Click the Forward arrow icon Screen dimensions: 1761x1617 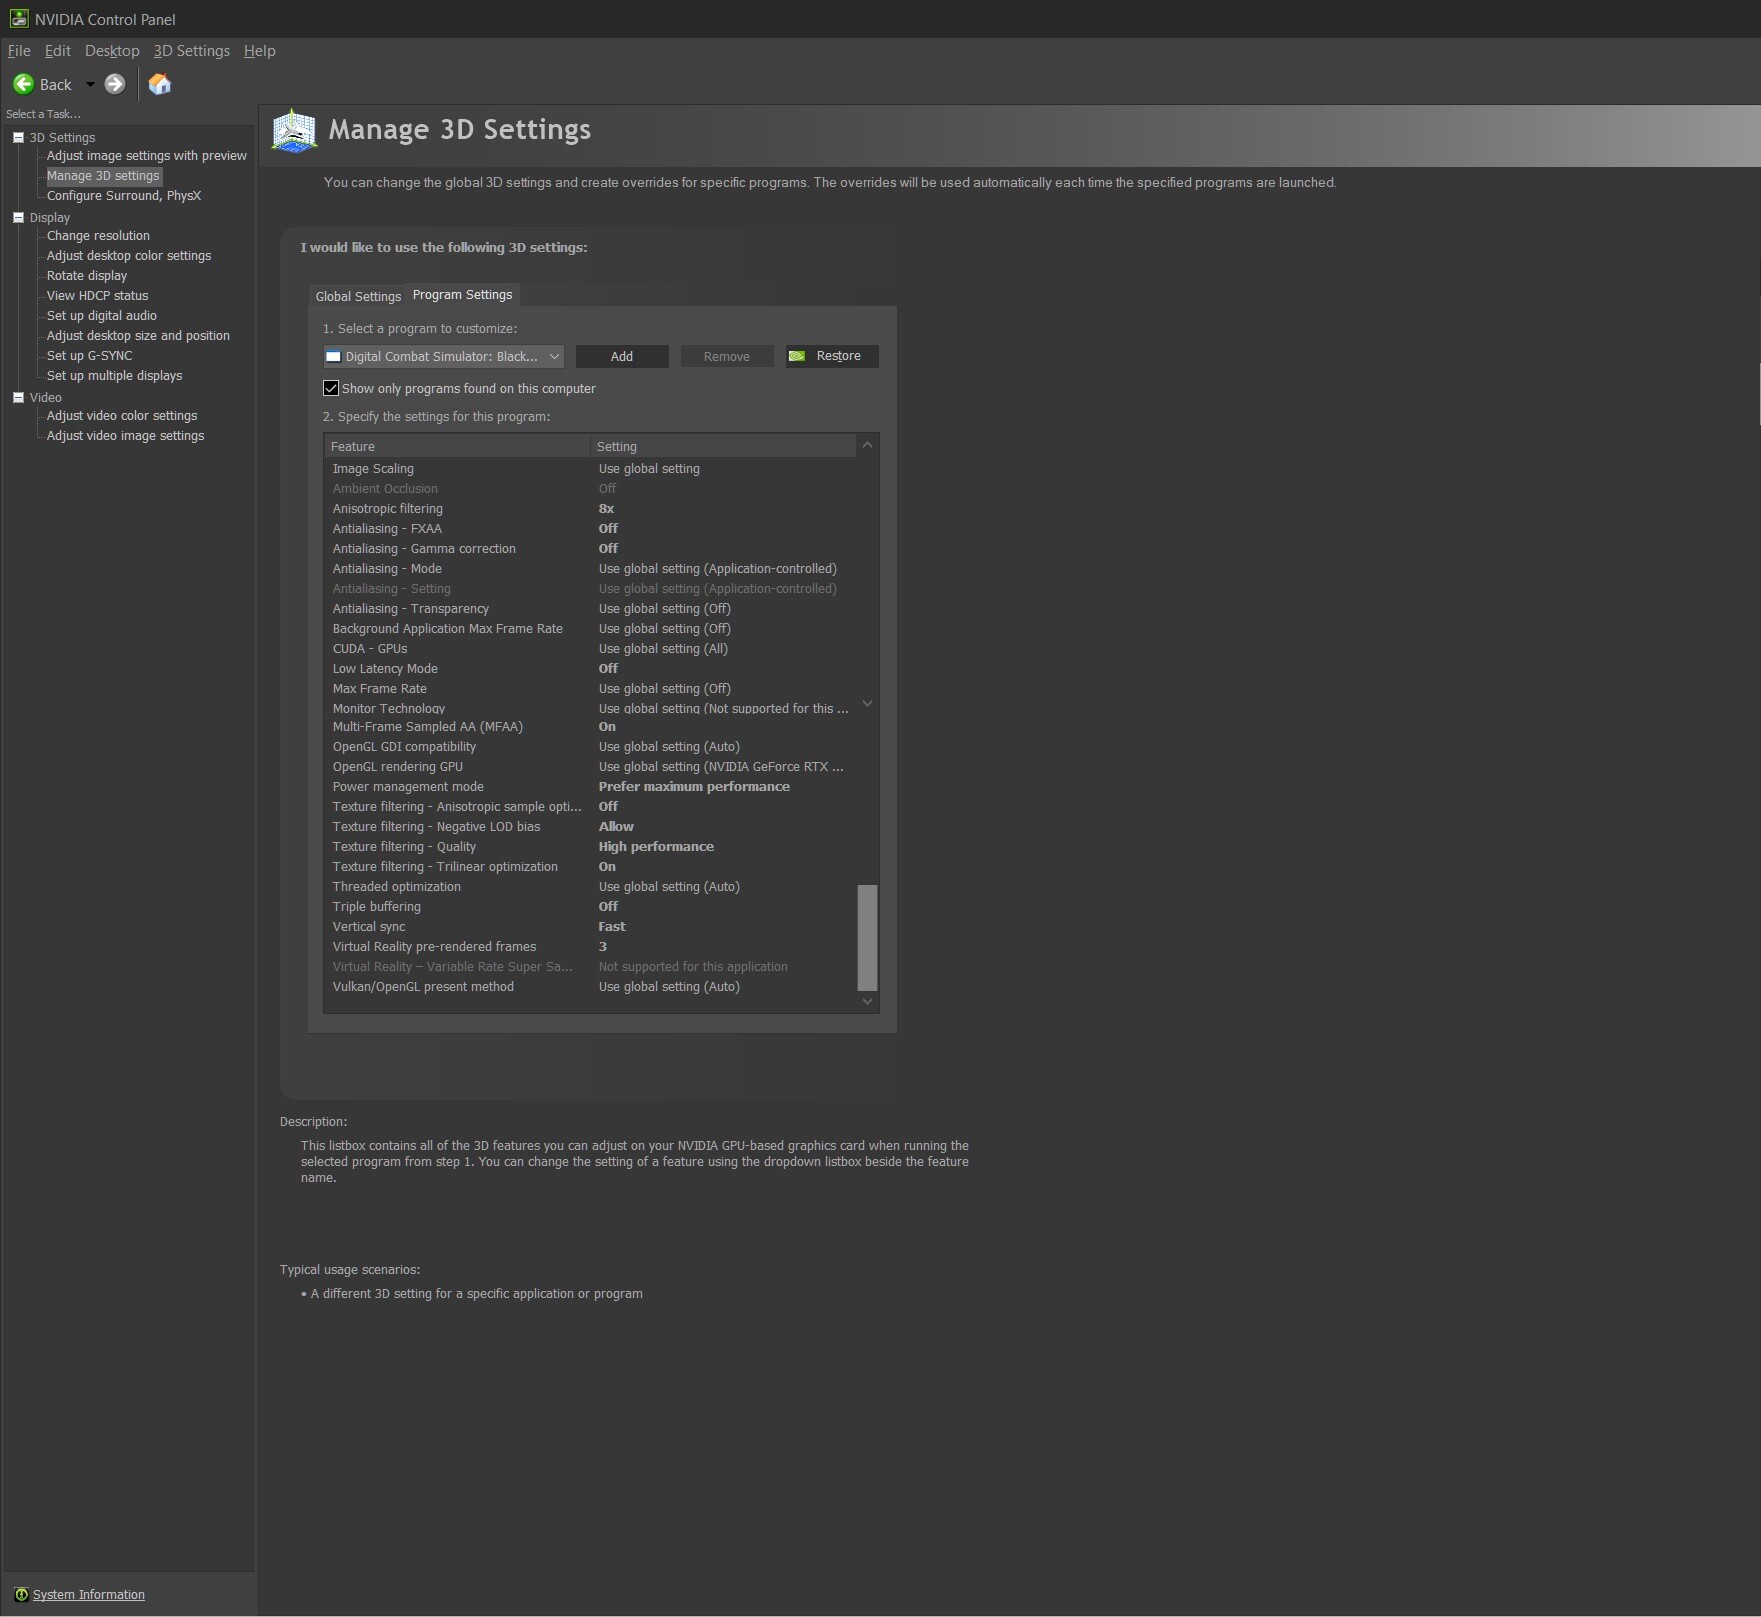115,84
